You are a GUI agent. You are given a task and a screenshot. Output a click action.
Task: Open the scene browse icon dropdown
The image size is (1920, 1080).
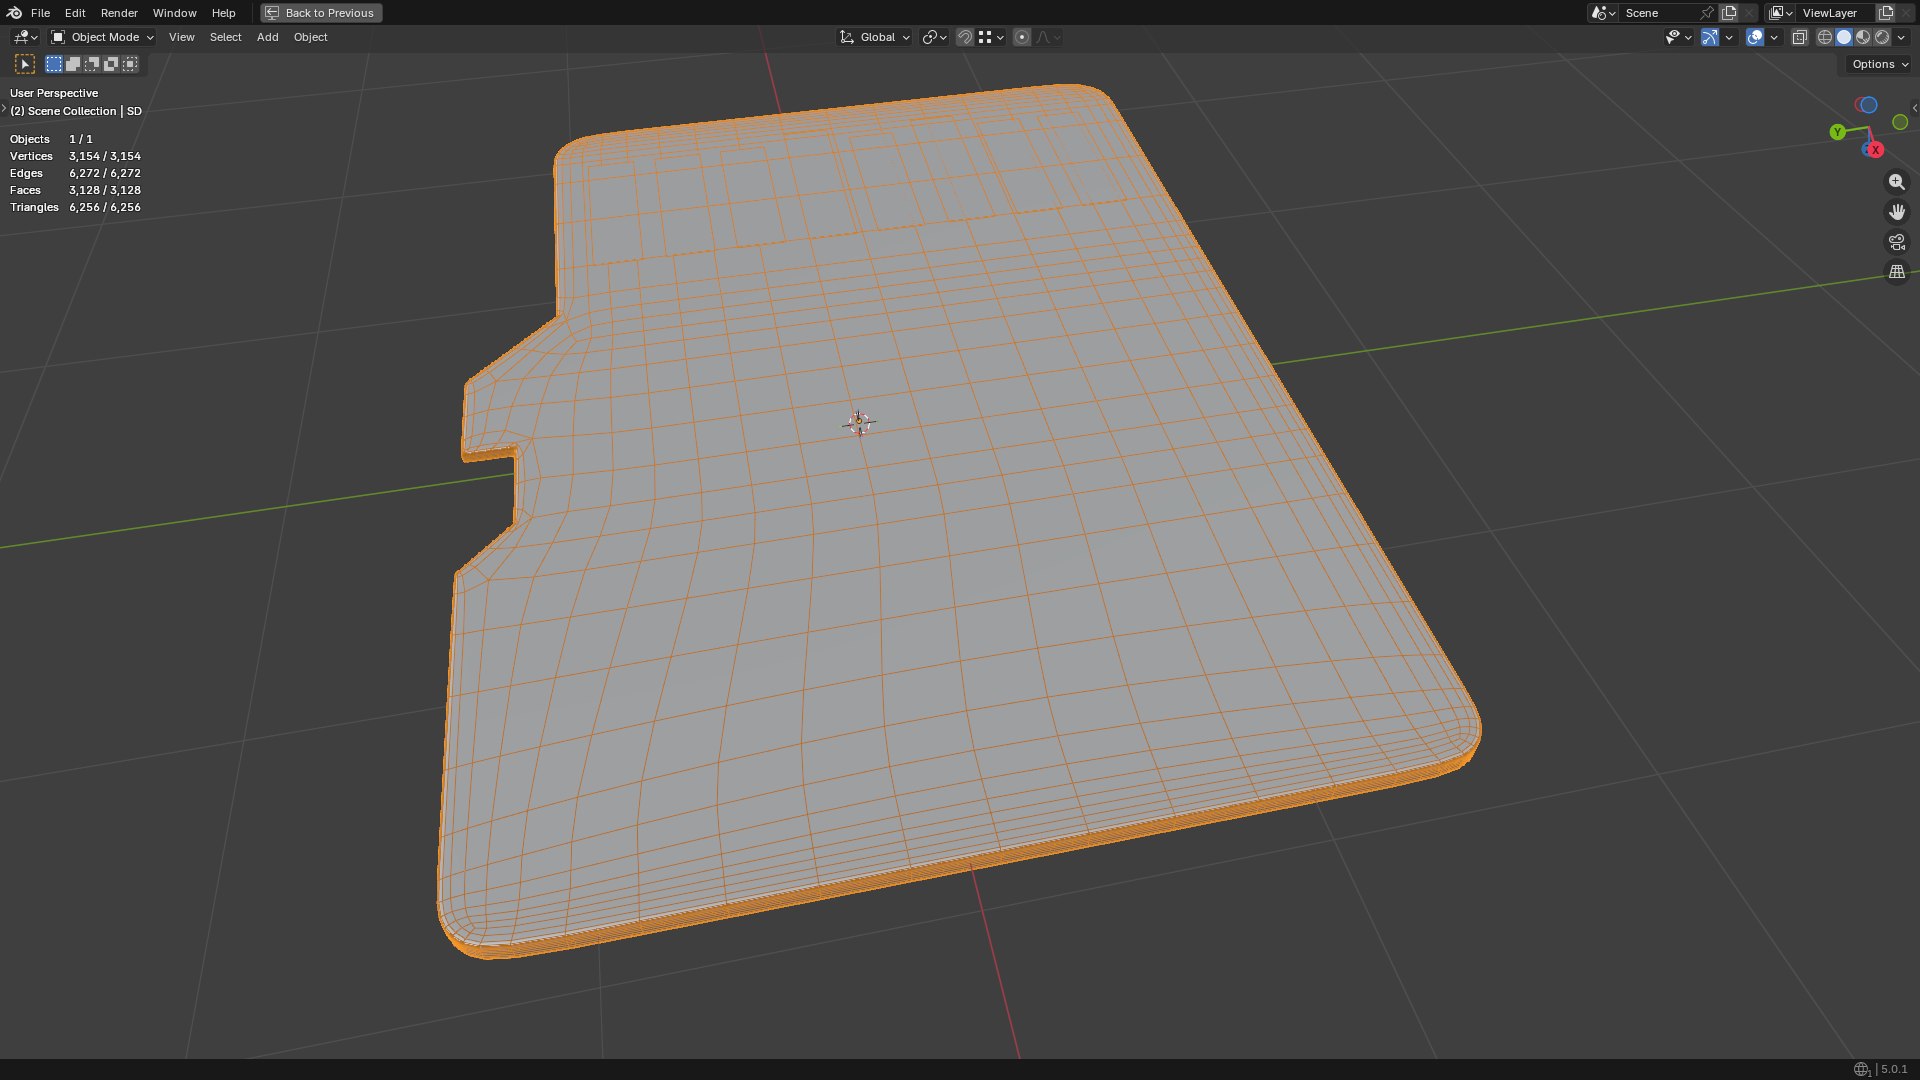(x=1603, y=13)
